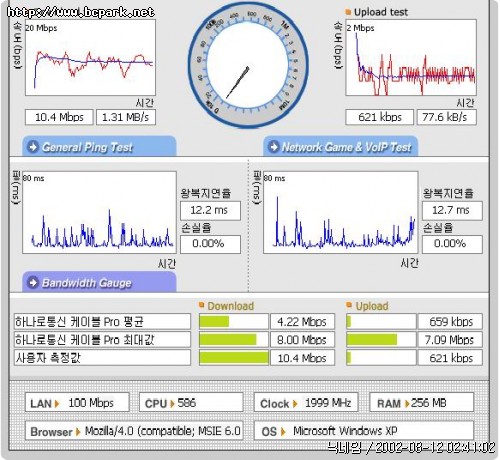Click the 10.4 Mbps download progress bar

pyautogui.click(x=234, y=357)
